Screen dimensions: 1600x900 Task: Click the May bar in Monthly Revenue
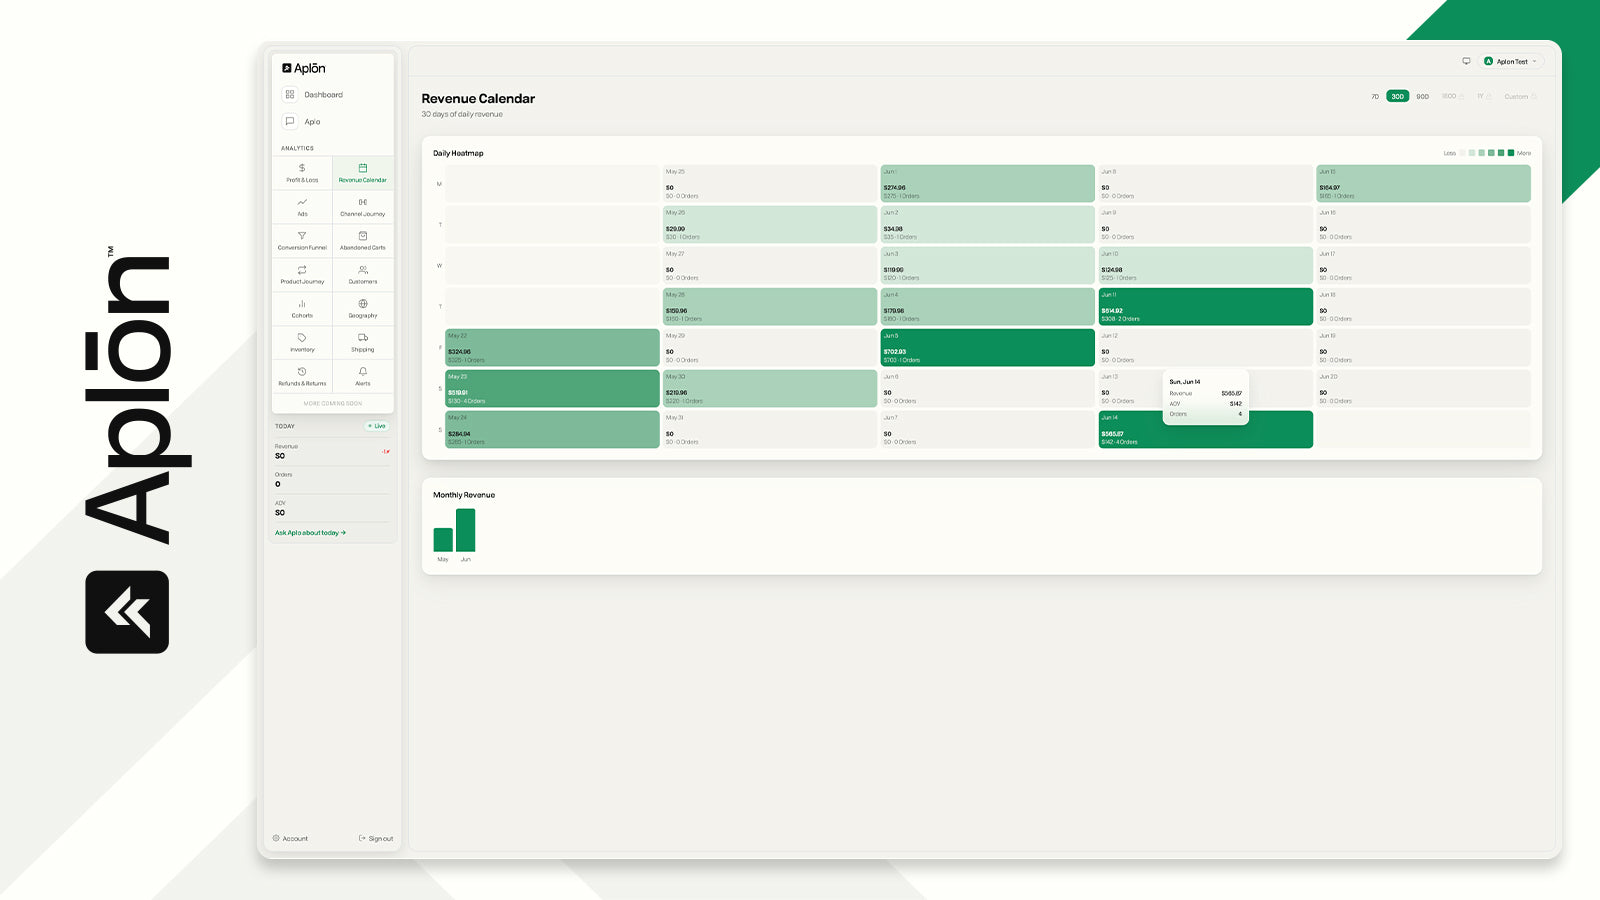pyautogui.click(x=443, y=540)
